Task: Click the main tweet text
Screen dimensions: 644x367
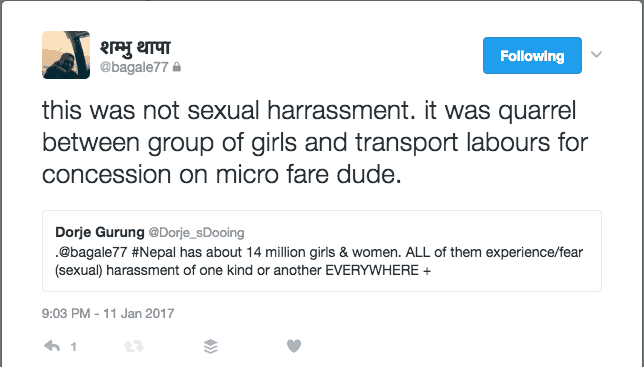Action: pos(315,142)
